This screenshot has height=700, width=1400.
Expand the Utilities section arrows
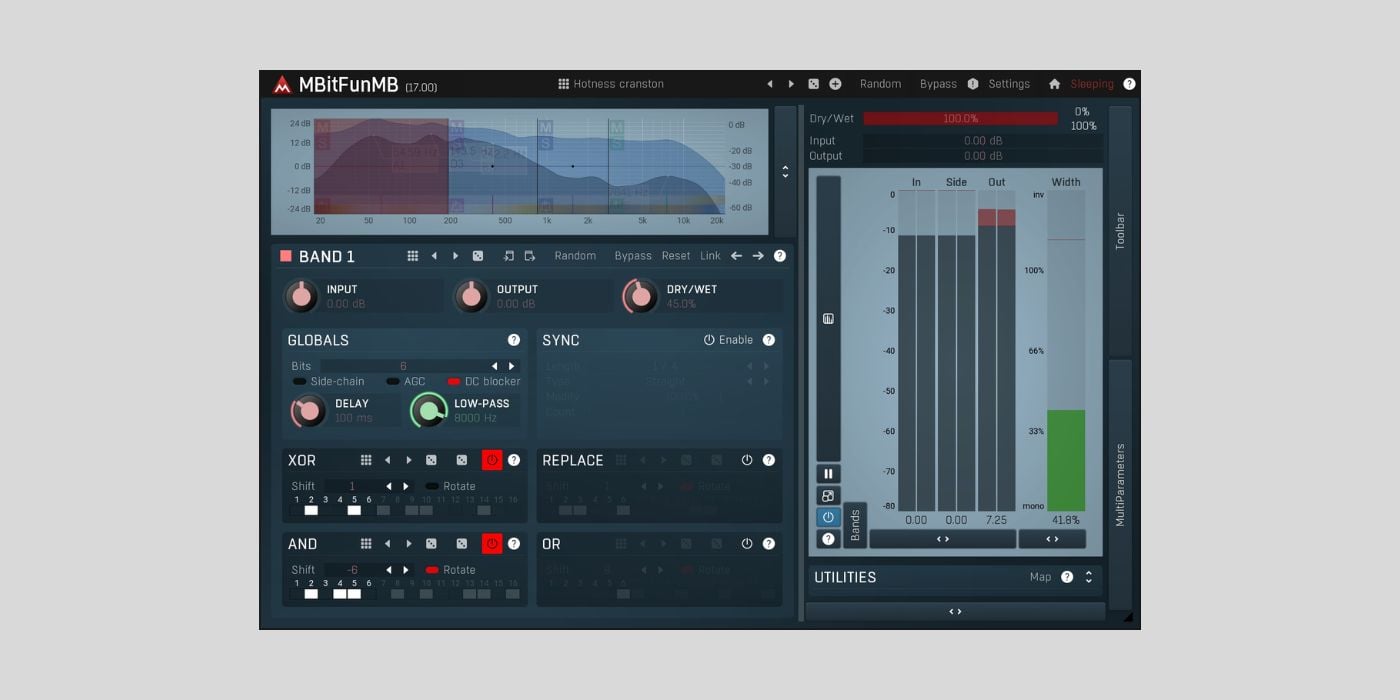tap(1088, 577)
